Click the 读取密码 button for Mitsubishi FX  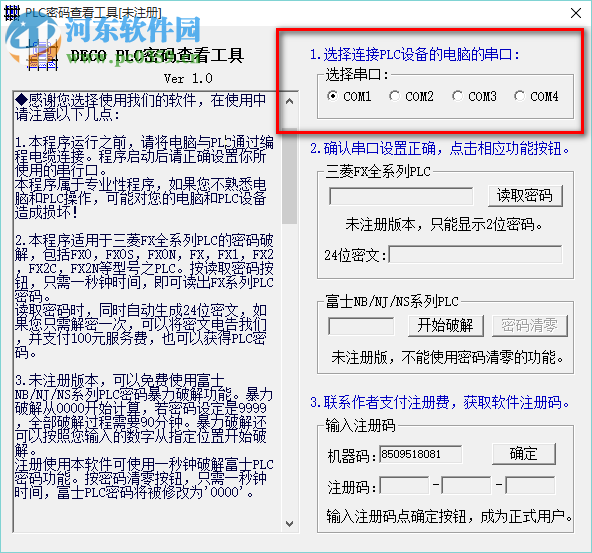coord(525,196)
